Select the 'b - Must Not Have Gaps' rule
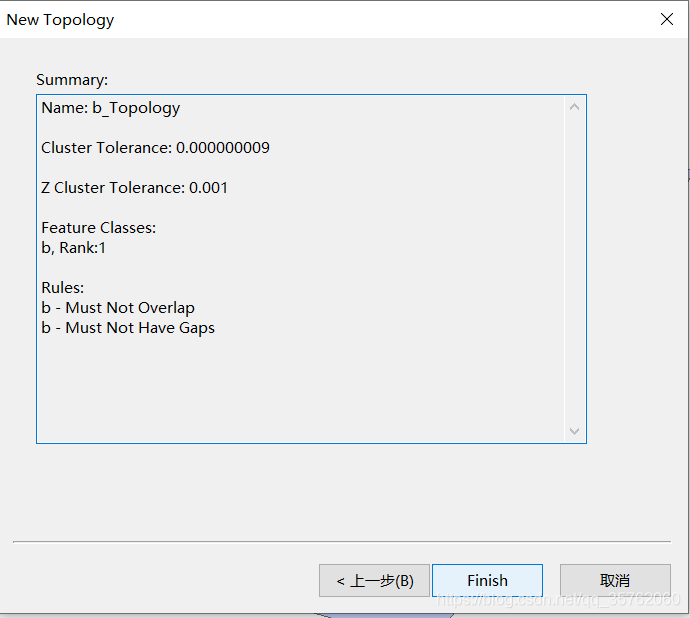690x618 pixels. pyautogui.click(x=128, y=328)
